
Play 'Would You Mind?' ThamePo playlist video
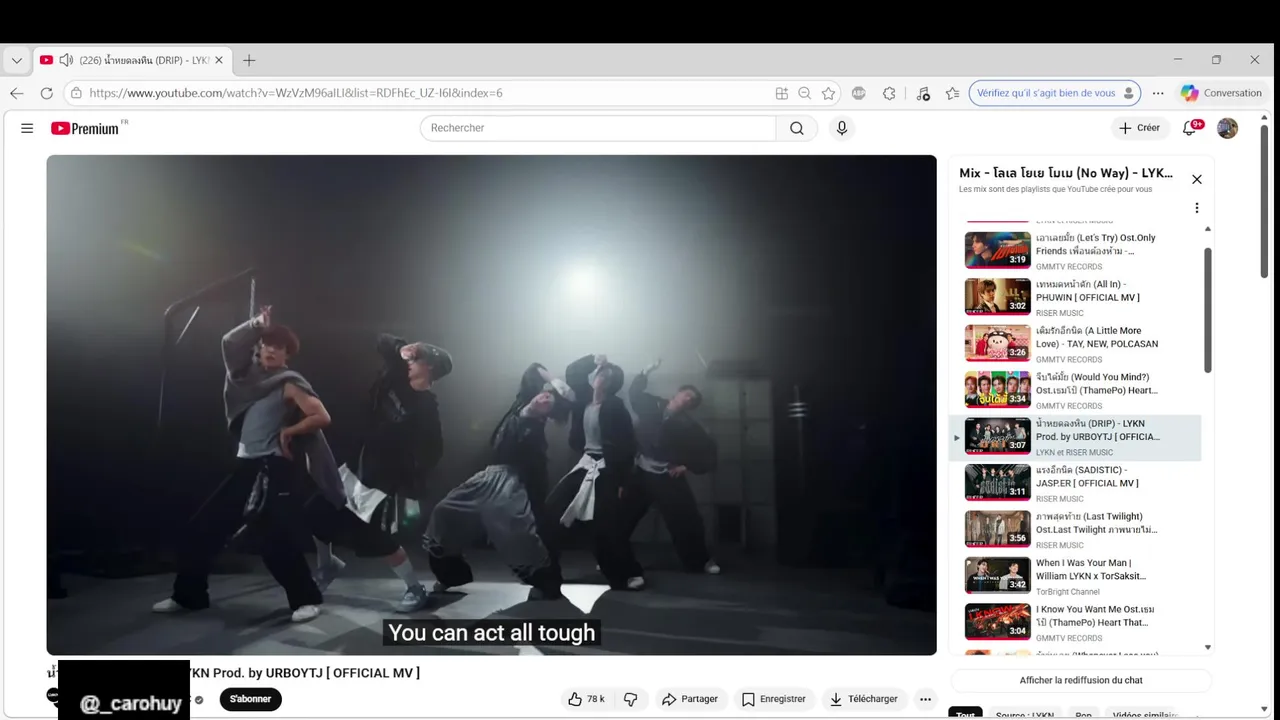(1075, 390)
